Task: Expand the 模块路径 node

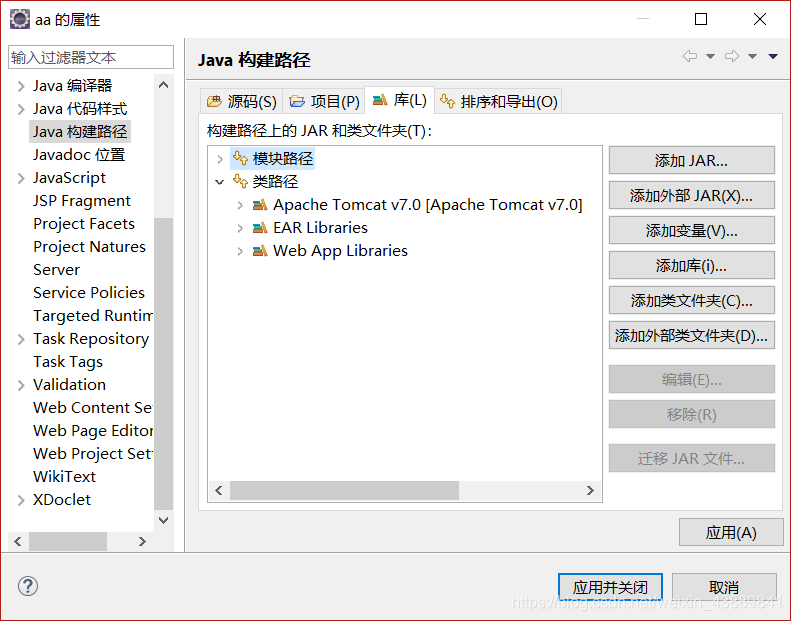Action: 220,159
